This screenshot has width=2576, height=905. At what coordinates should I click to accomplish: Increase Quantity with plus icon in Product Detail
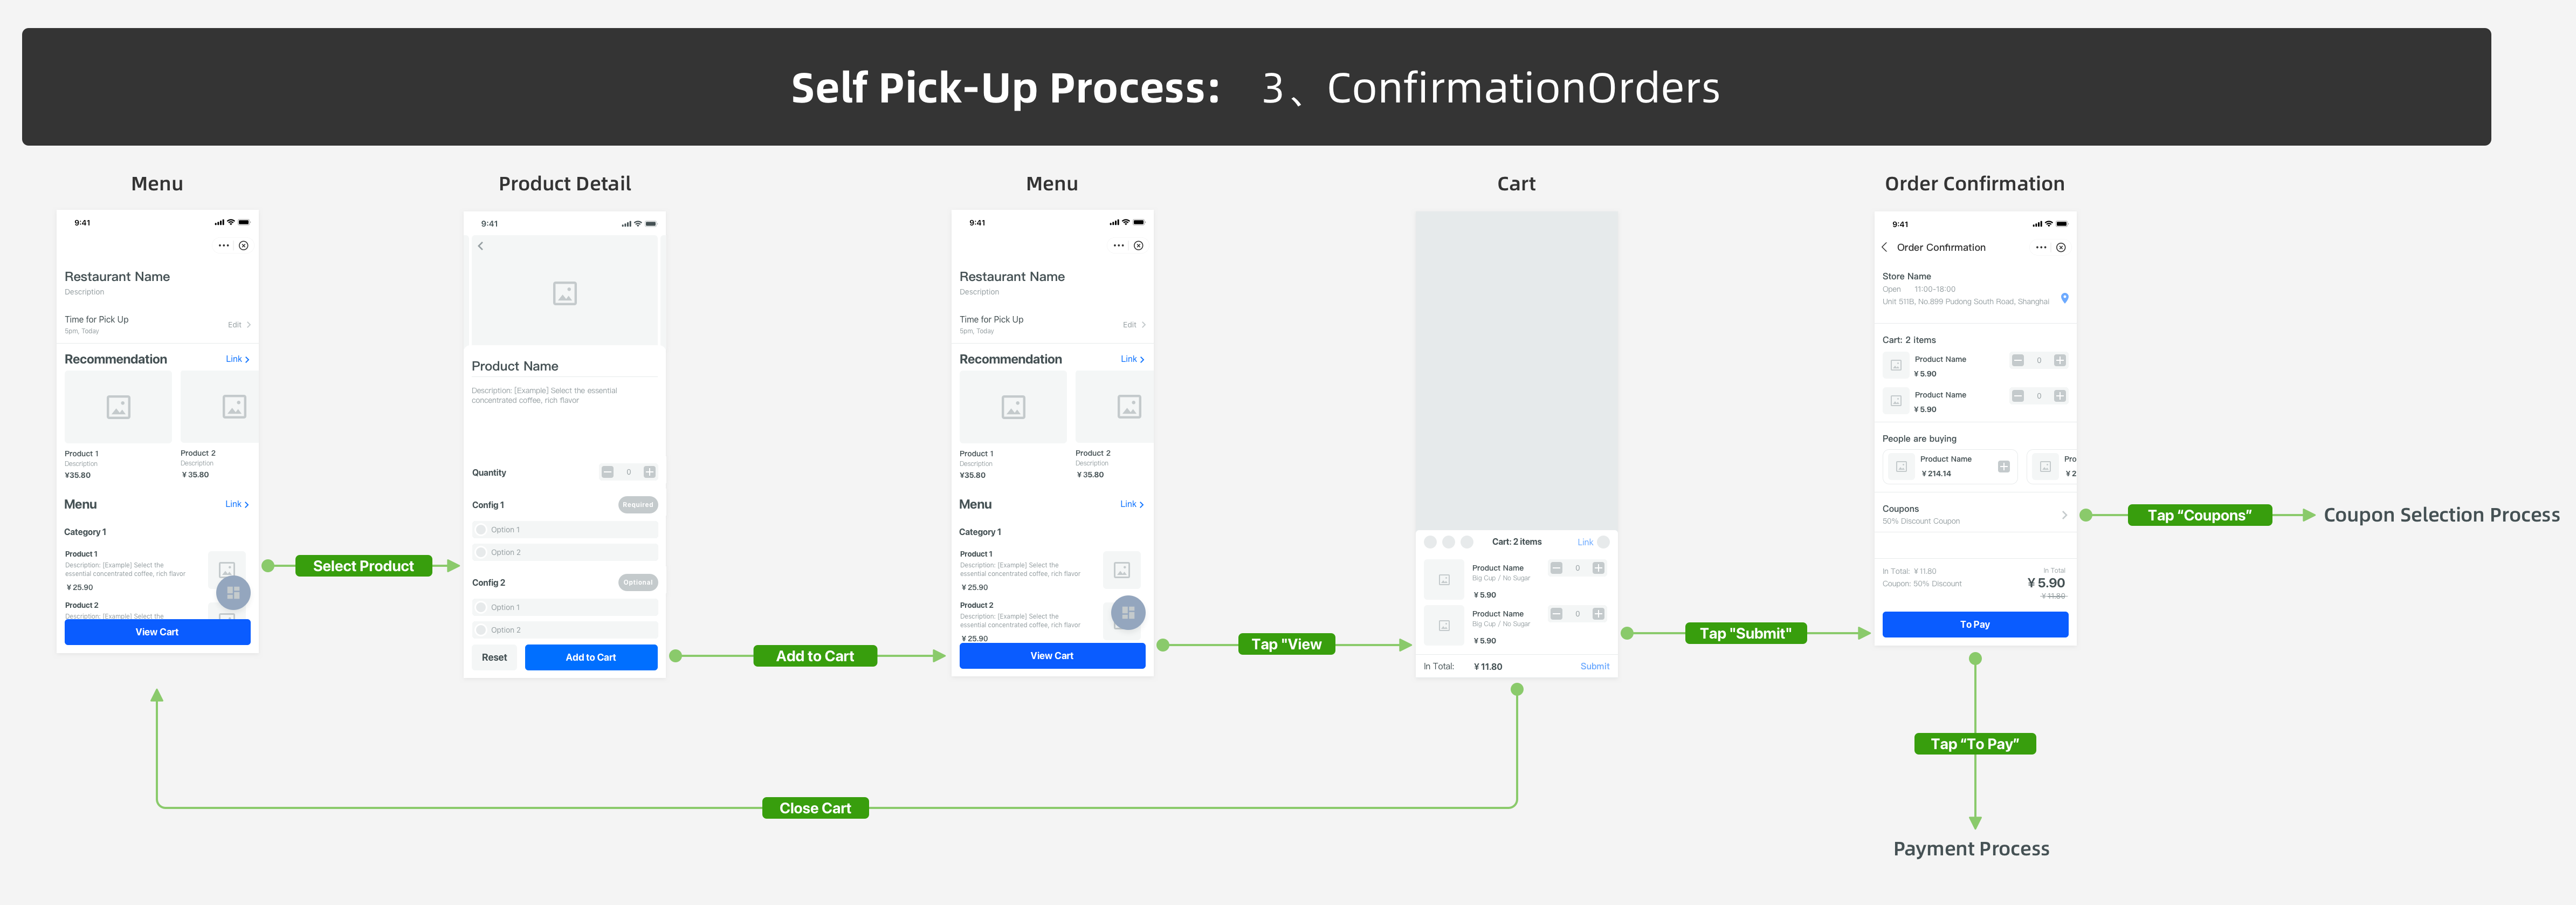[x=650, y=472]
